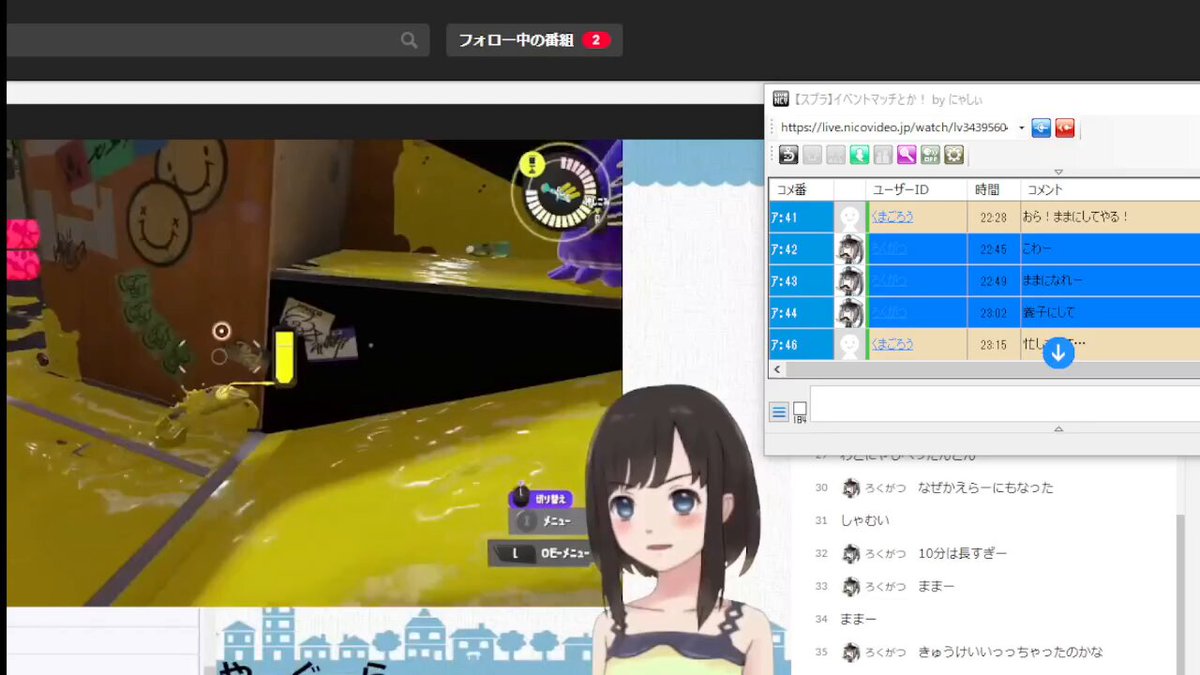Screen dimensions: 1200x675
Task: Click NCV app icon in title bar
Action: (781, 98)
